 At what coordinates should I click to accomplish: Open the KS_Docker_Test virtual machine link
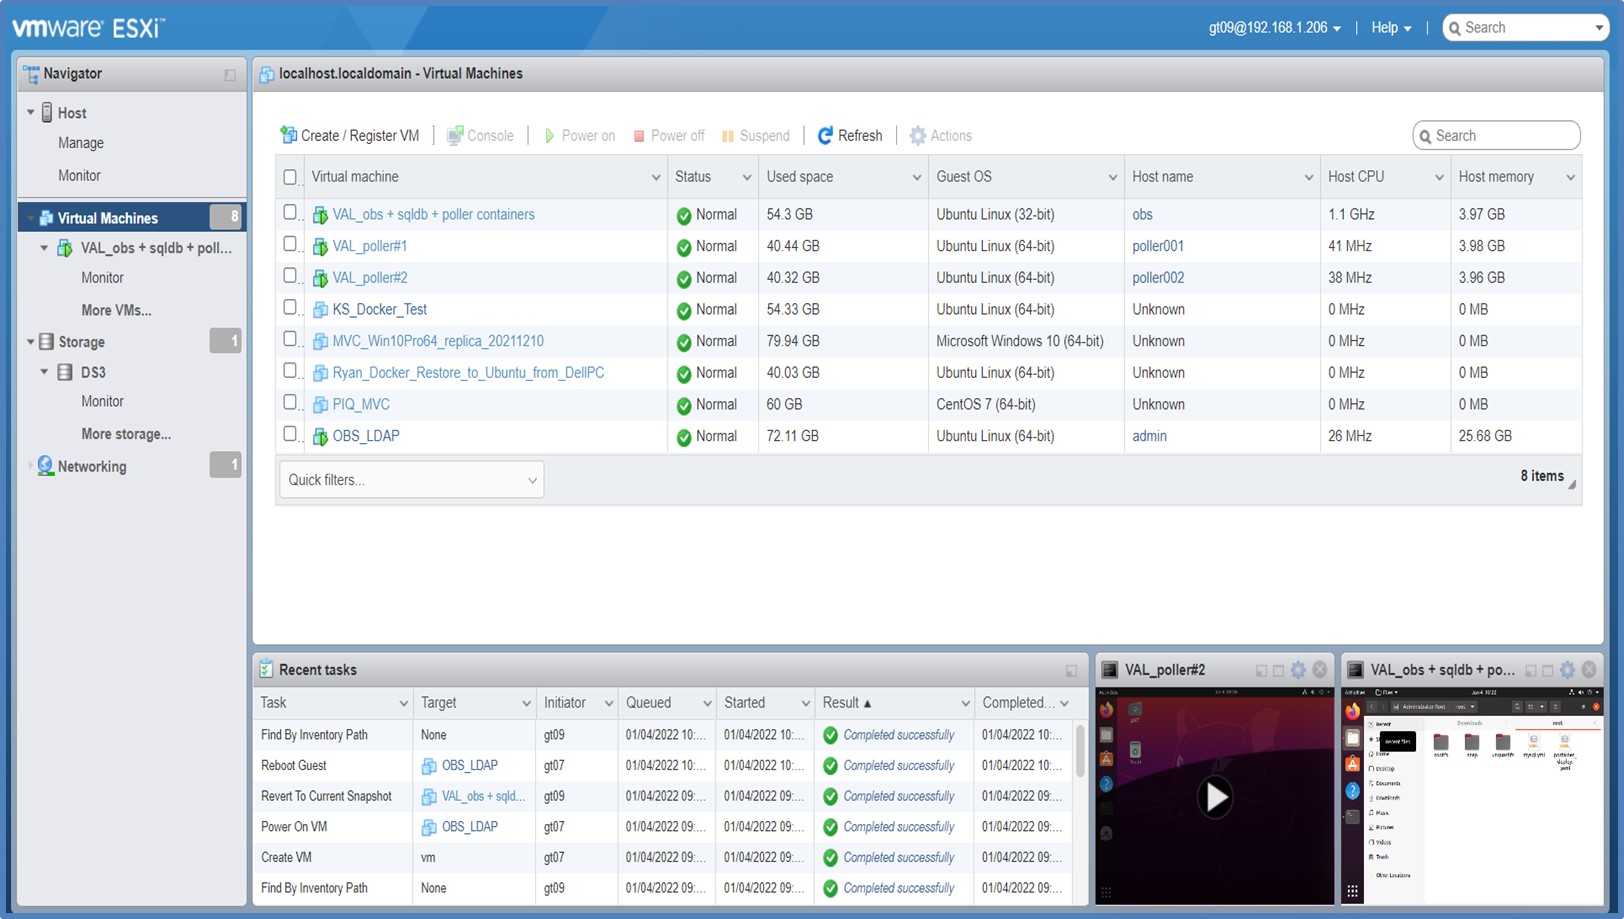click(379, 309)
